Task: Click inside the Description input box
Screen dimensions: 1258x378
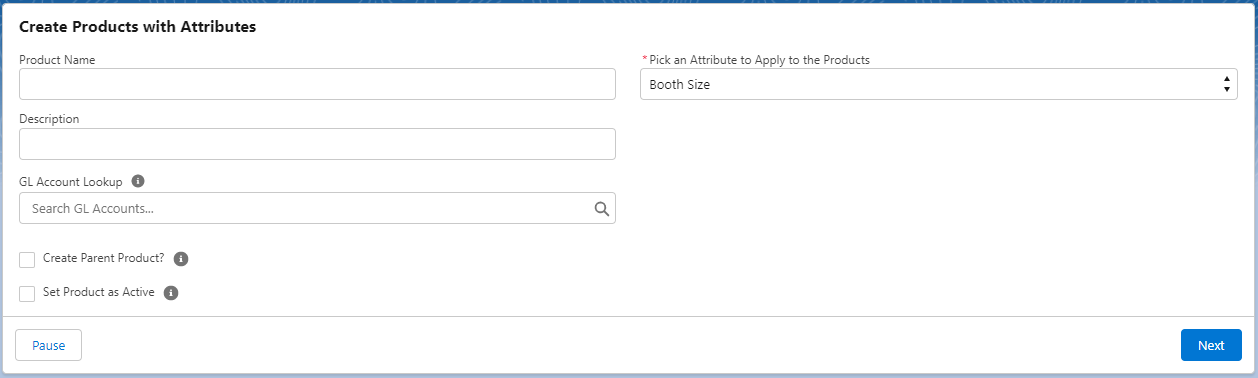Action: (317, 144)
